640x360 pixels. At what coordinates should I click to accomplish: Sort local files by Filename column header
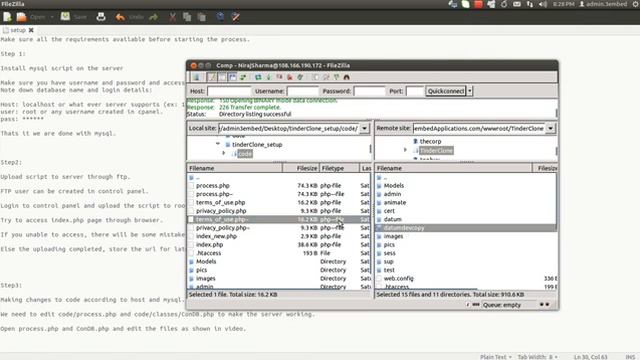tap(234, 168)
